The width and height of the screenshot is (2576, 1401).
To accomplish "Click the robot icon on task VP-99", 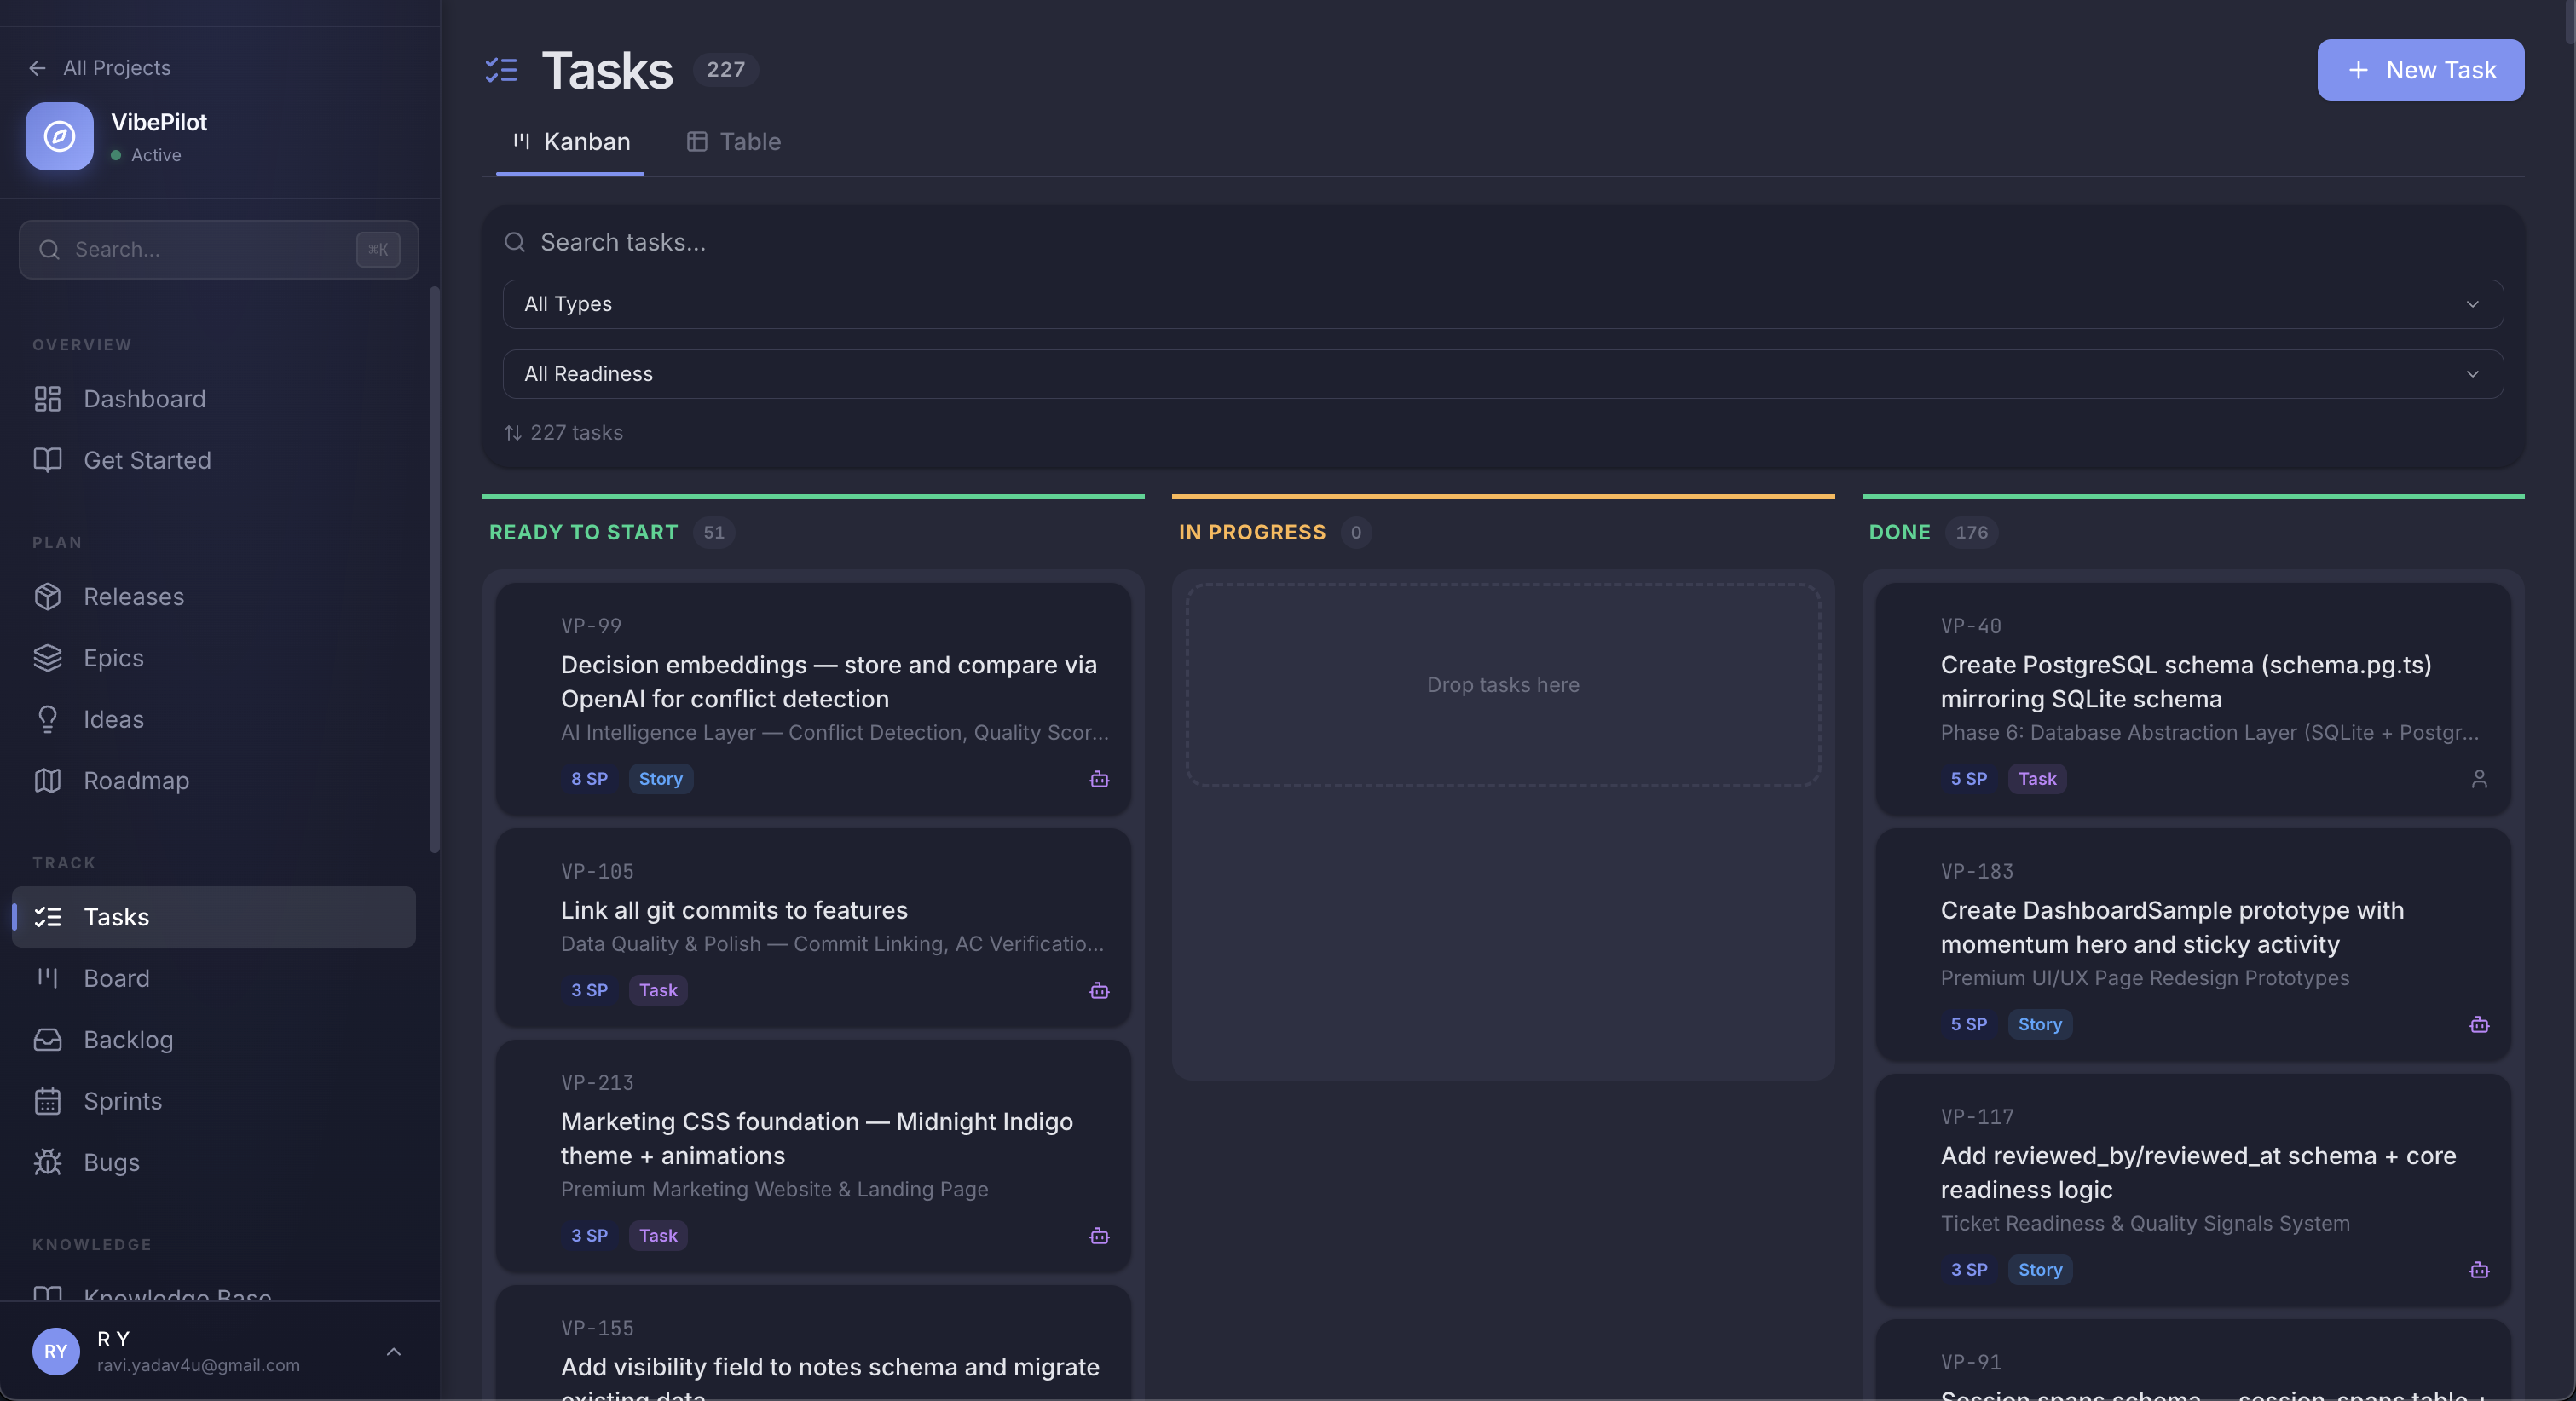I will coord(1099,780).
